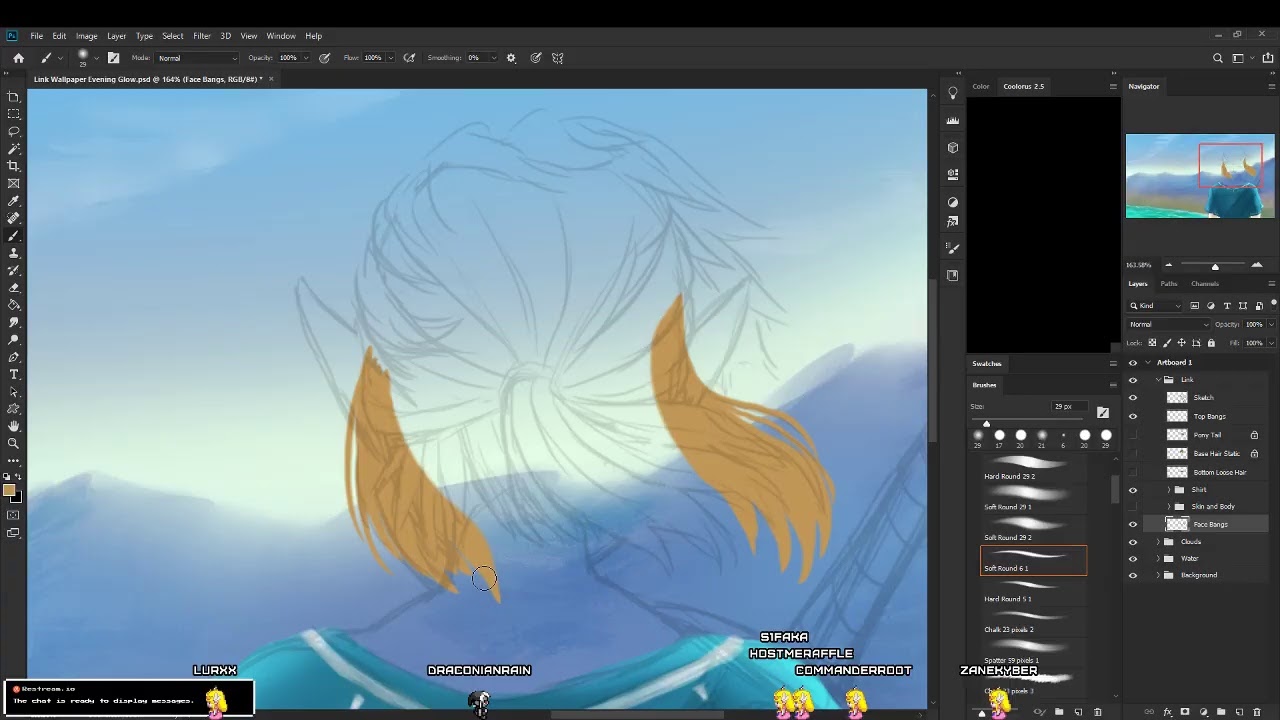
Task: Select the Crop tool
Action: tap(14, 166)
